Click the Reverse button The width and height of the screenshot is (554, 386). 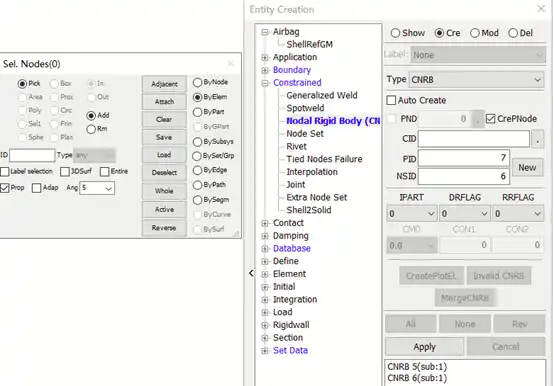[164, 228]
